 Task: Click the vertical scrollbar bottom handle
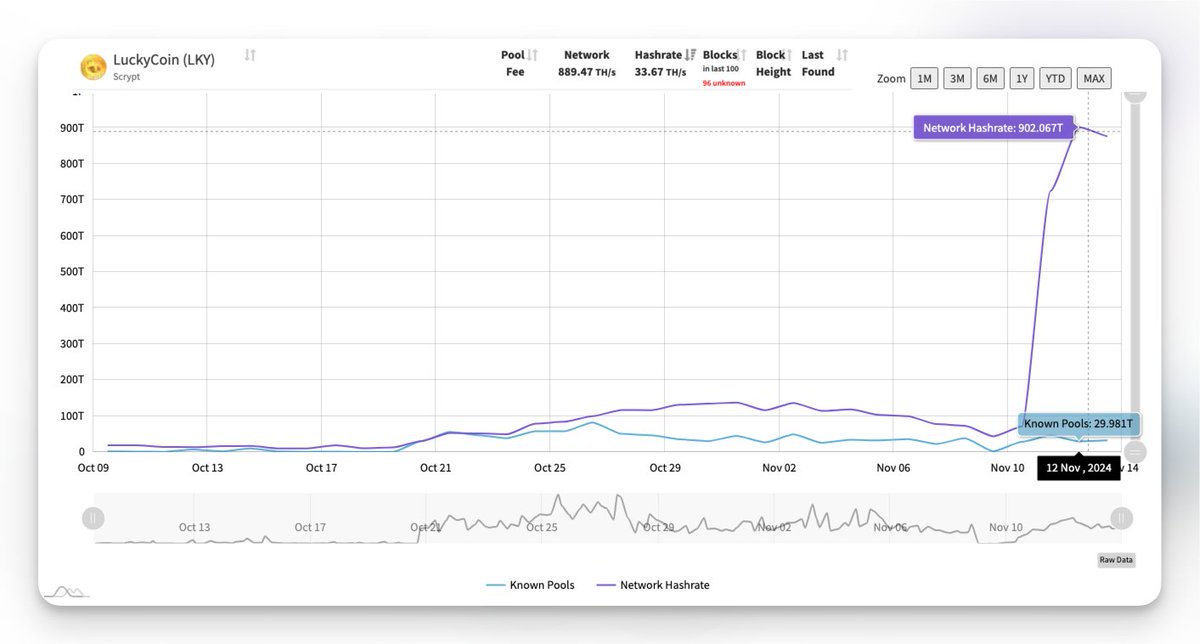click(1135, 451)
